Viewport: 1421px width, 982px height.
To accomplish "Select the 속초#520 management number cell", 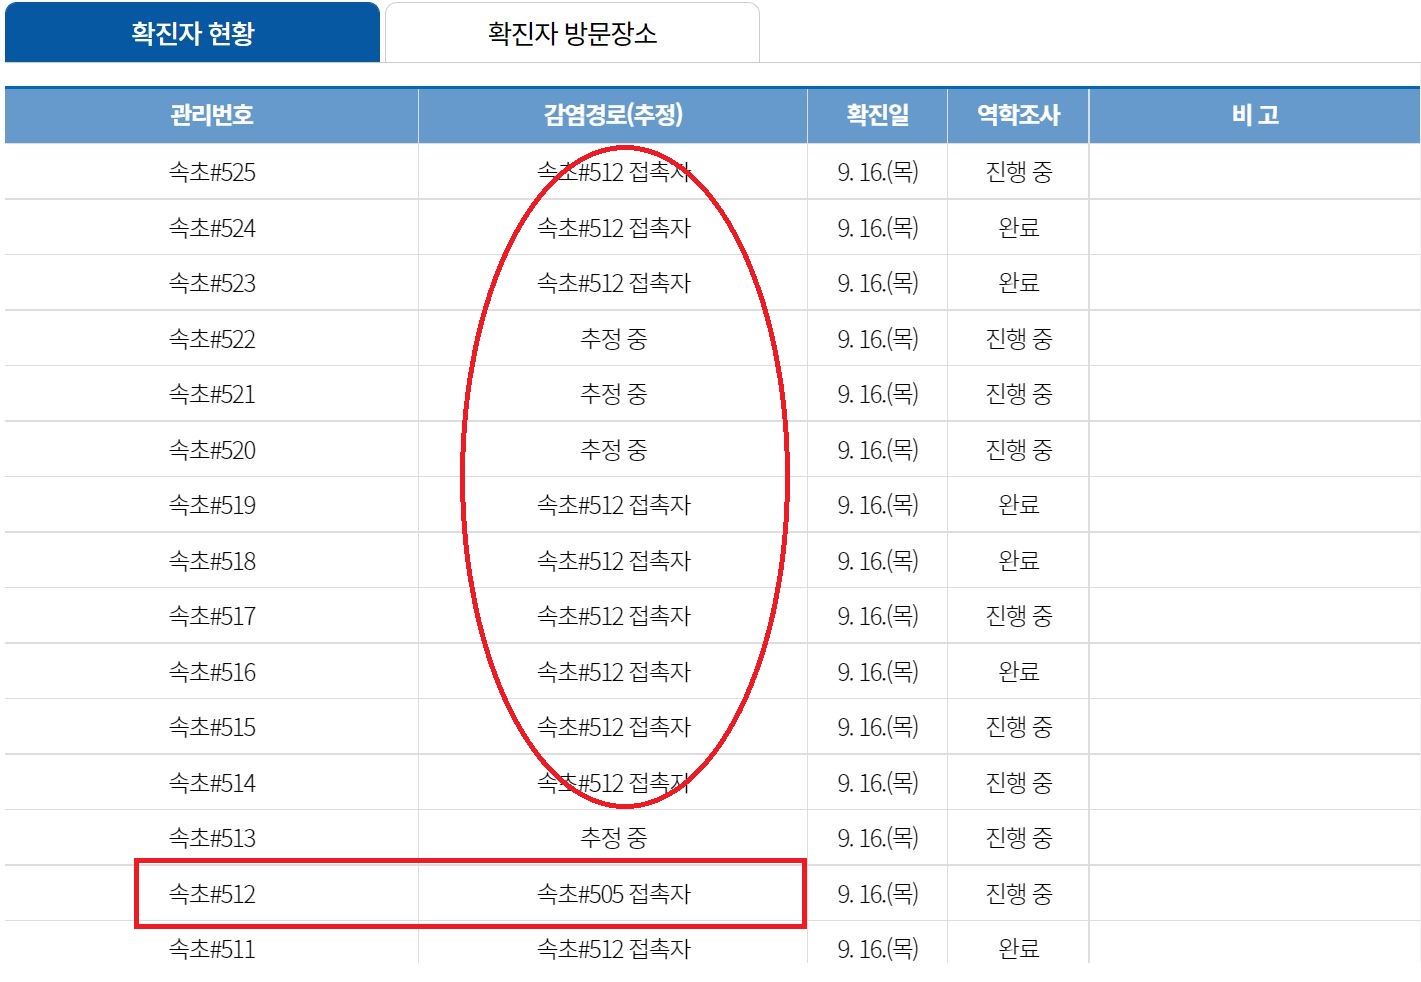I will click(x=212, y=450).
